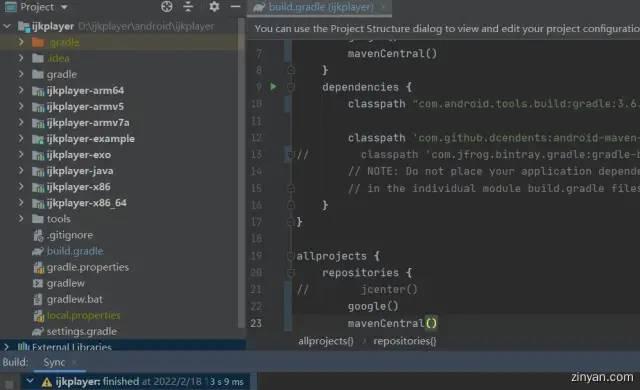Collapse the ijkplayer root project node
640x390 pixels.
(x=7, y=27)
